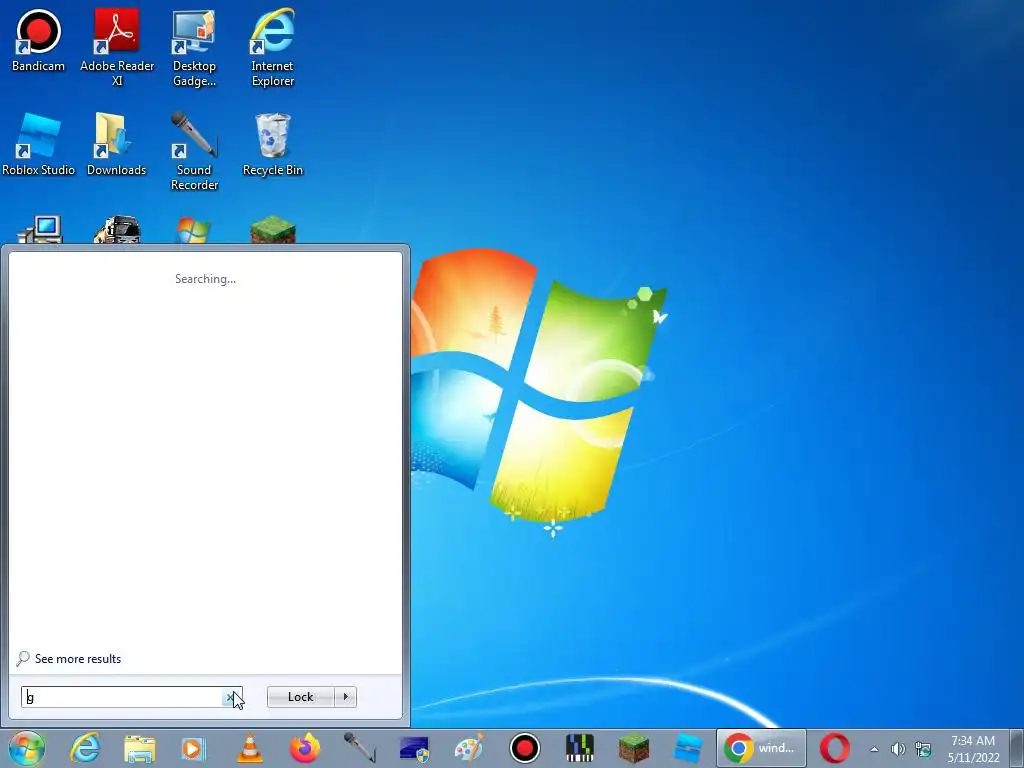Open the Desktop Gadgets shortcut
This screenshot has width=1024, height=768.
194,47
